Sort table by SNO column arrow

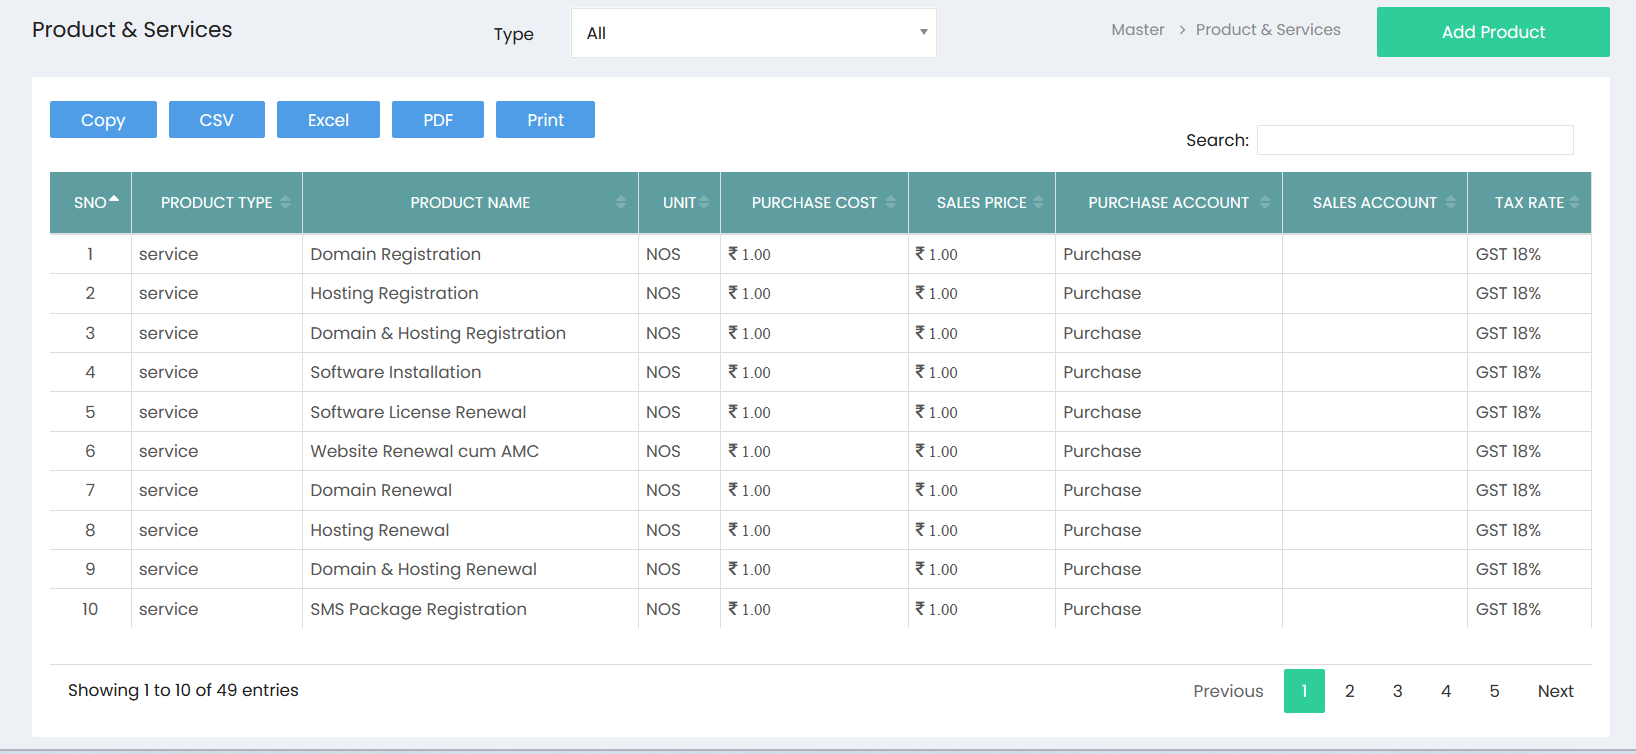click(x=114, y=200)
